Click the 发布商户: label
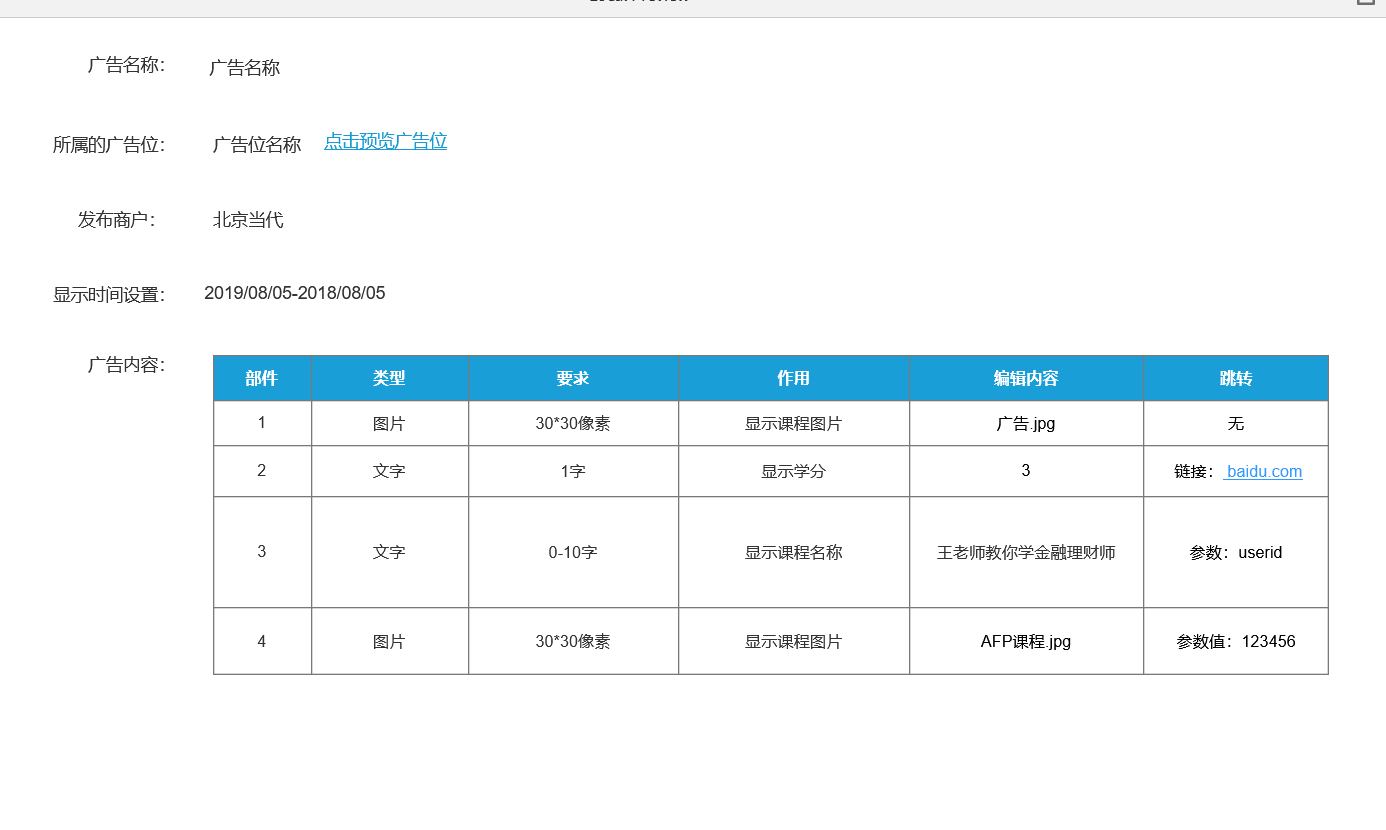1386x830 pixels. click(116, 220)
